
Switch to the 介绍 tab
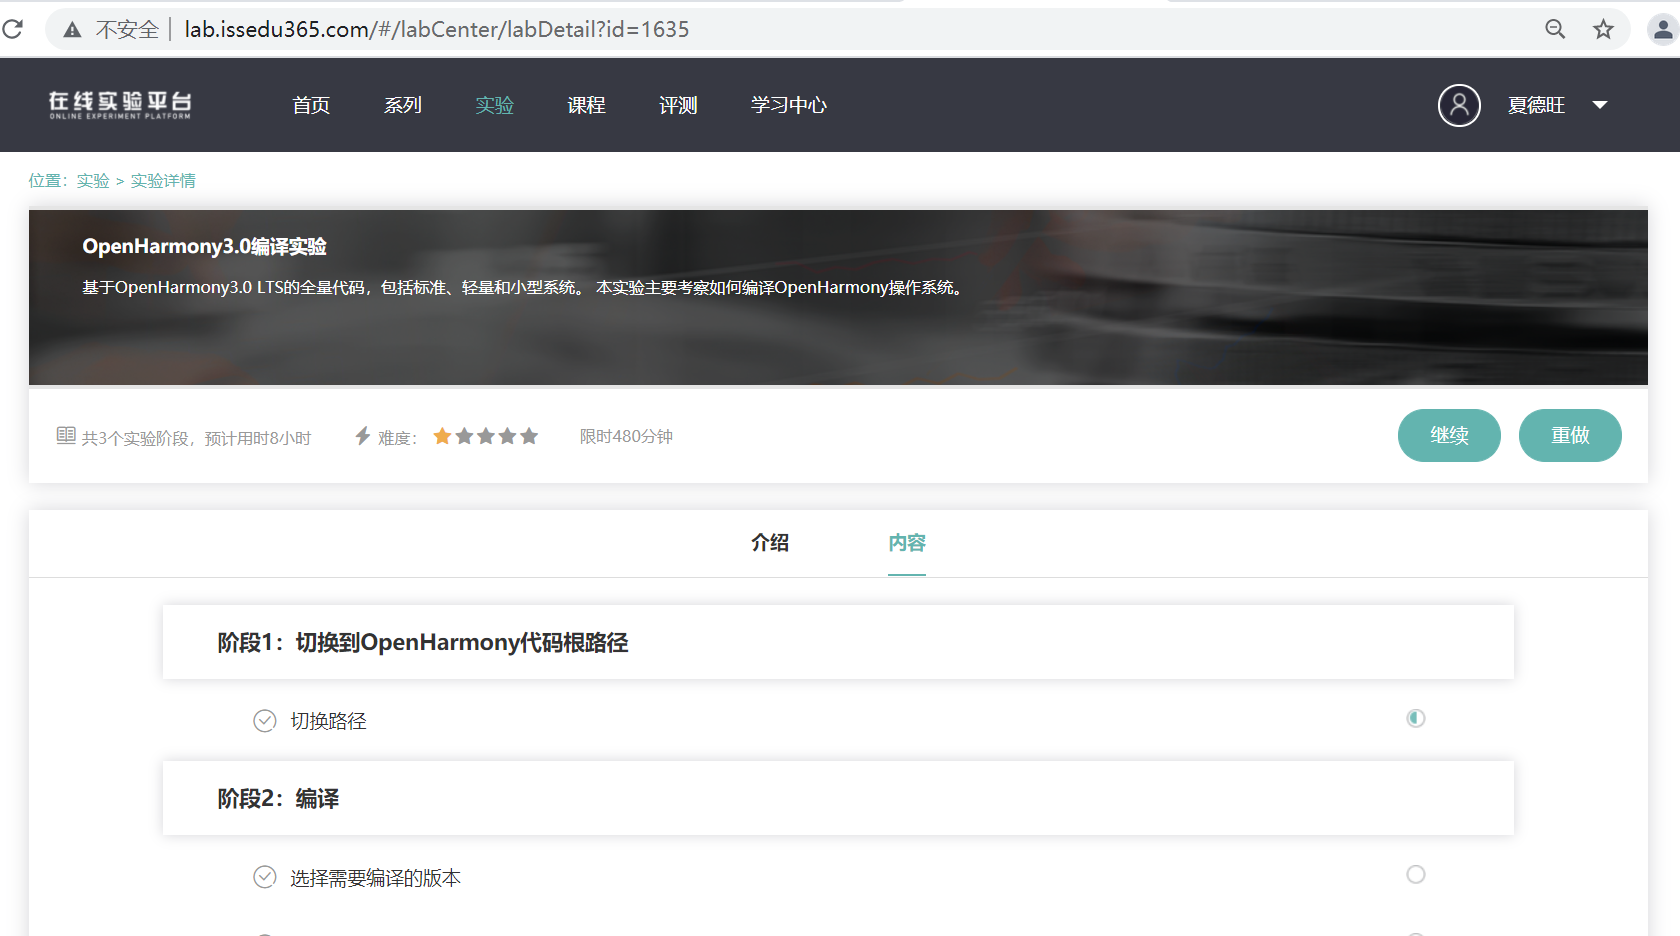(770, 543)
